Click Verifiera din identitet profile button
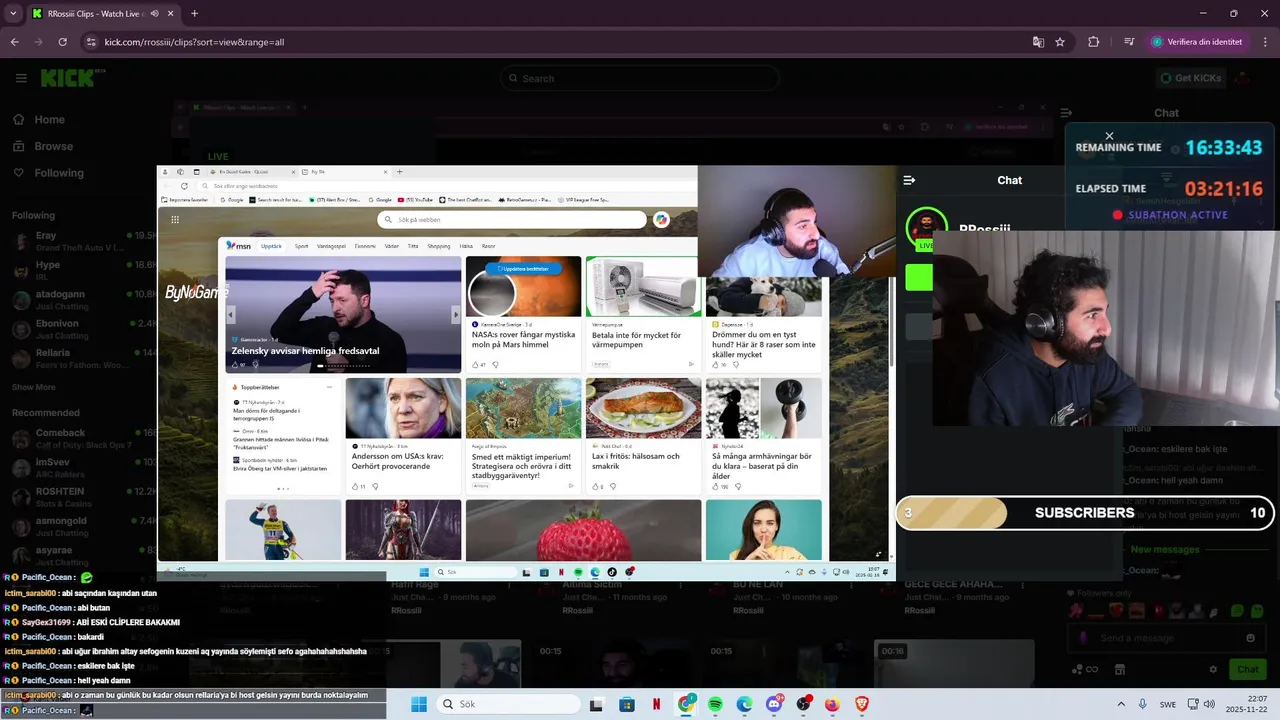The image size is (1280, 720). [x=1197, y=42]
